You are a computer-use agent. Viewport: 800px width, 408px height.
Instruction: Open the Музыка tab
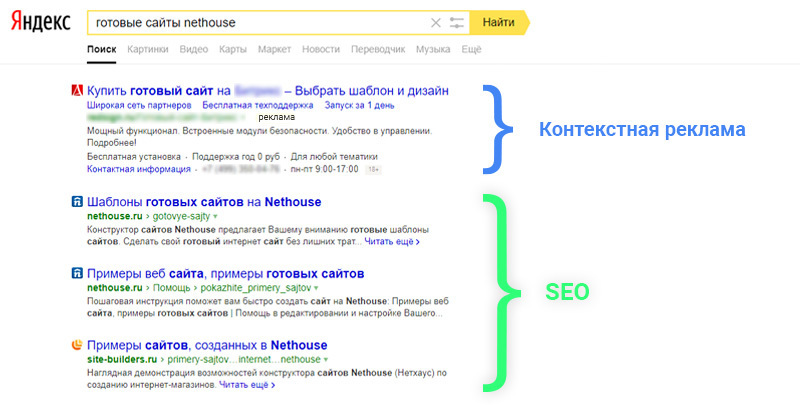[x=433, y=49]
